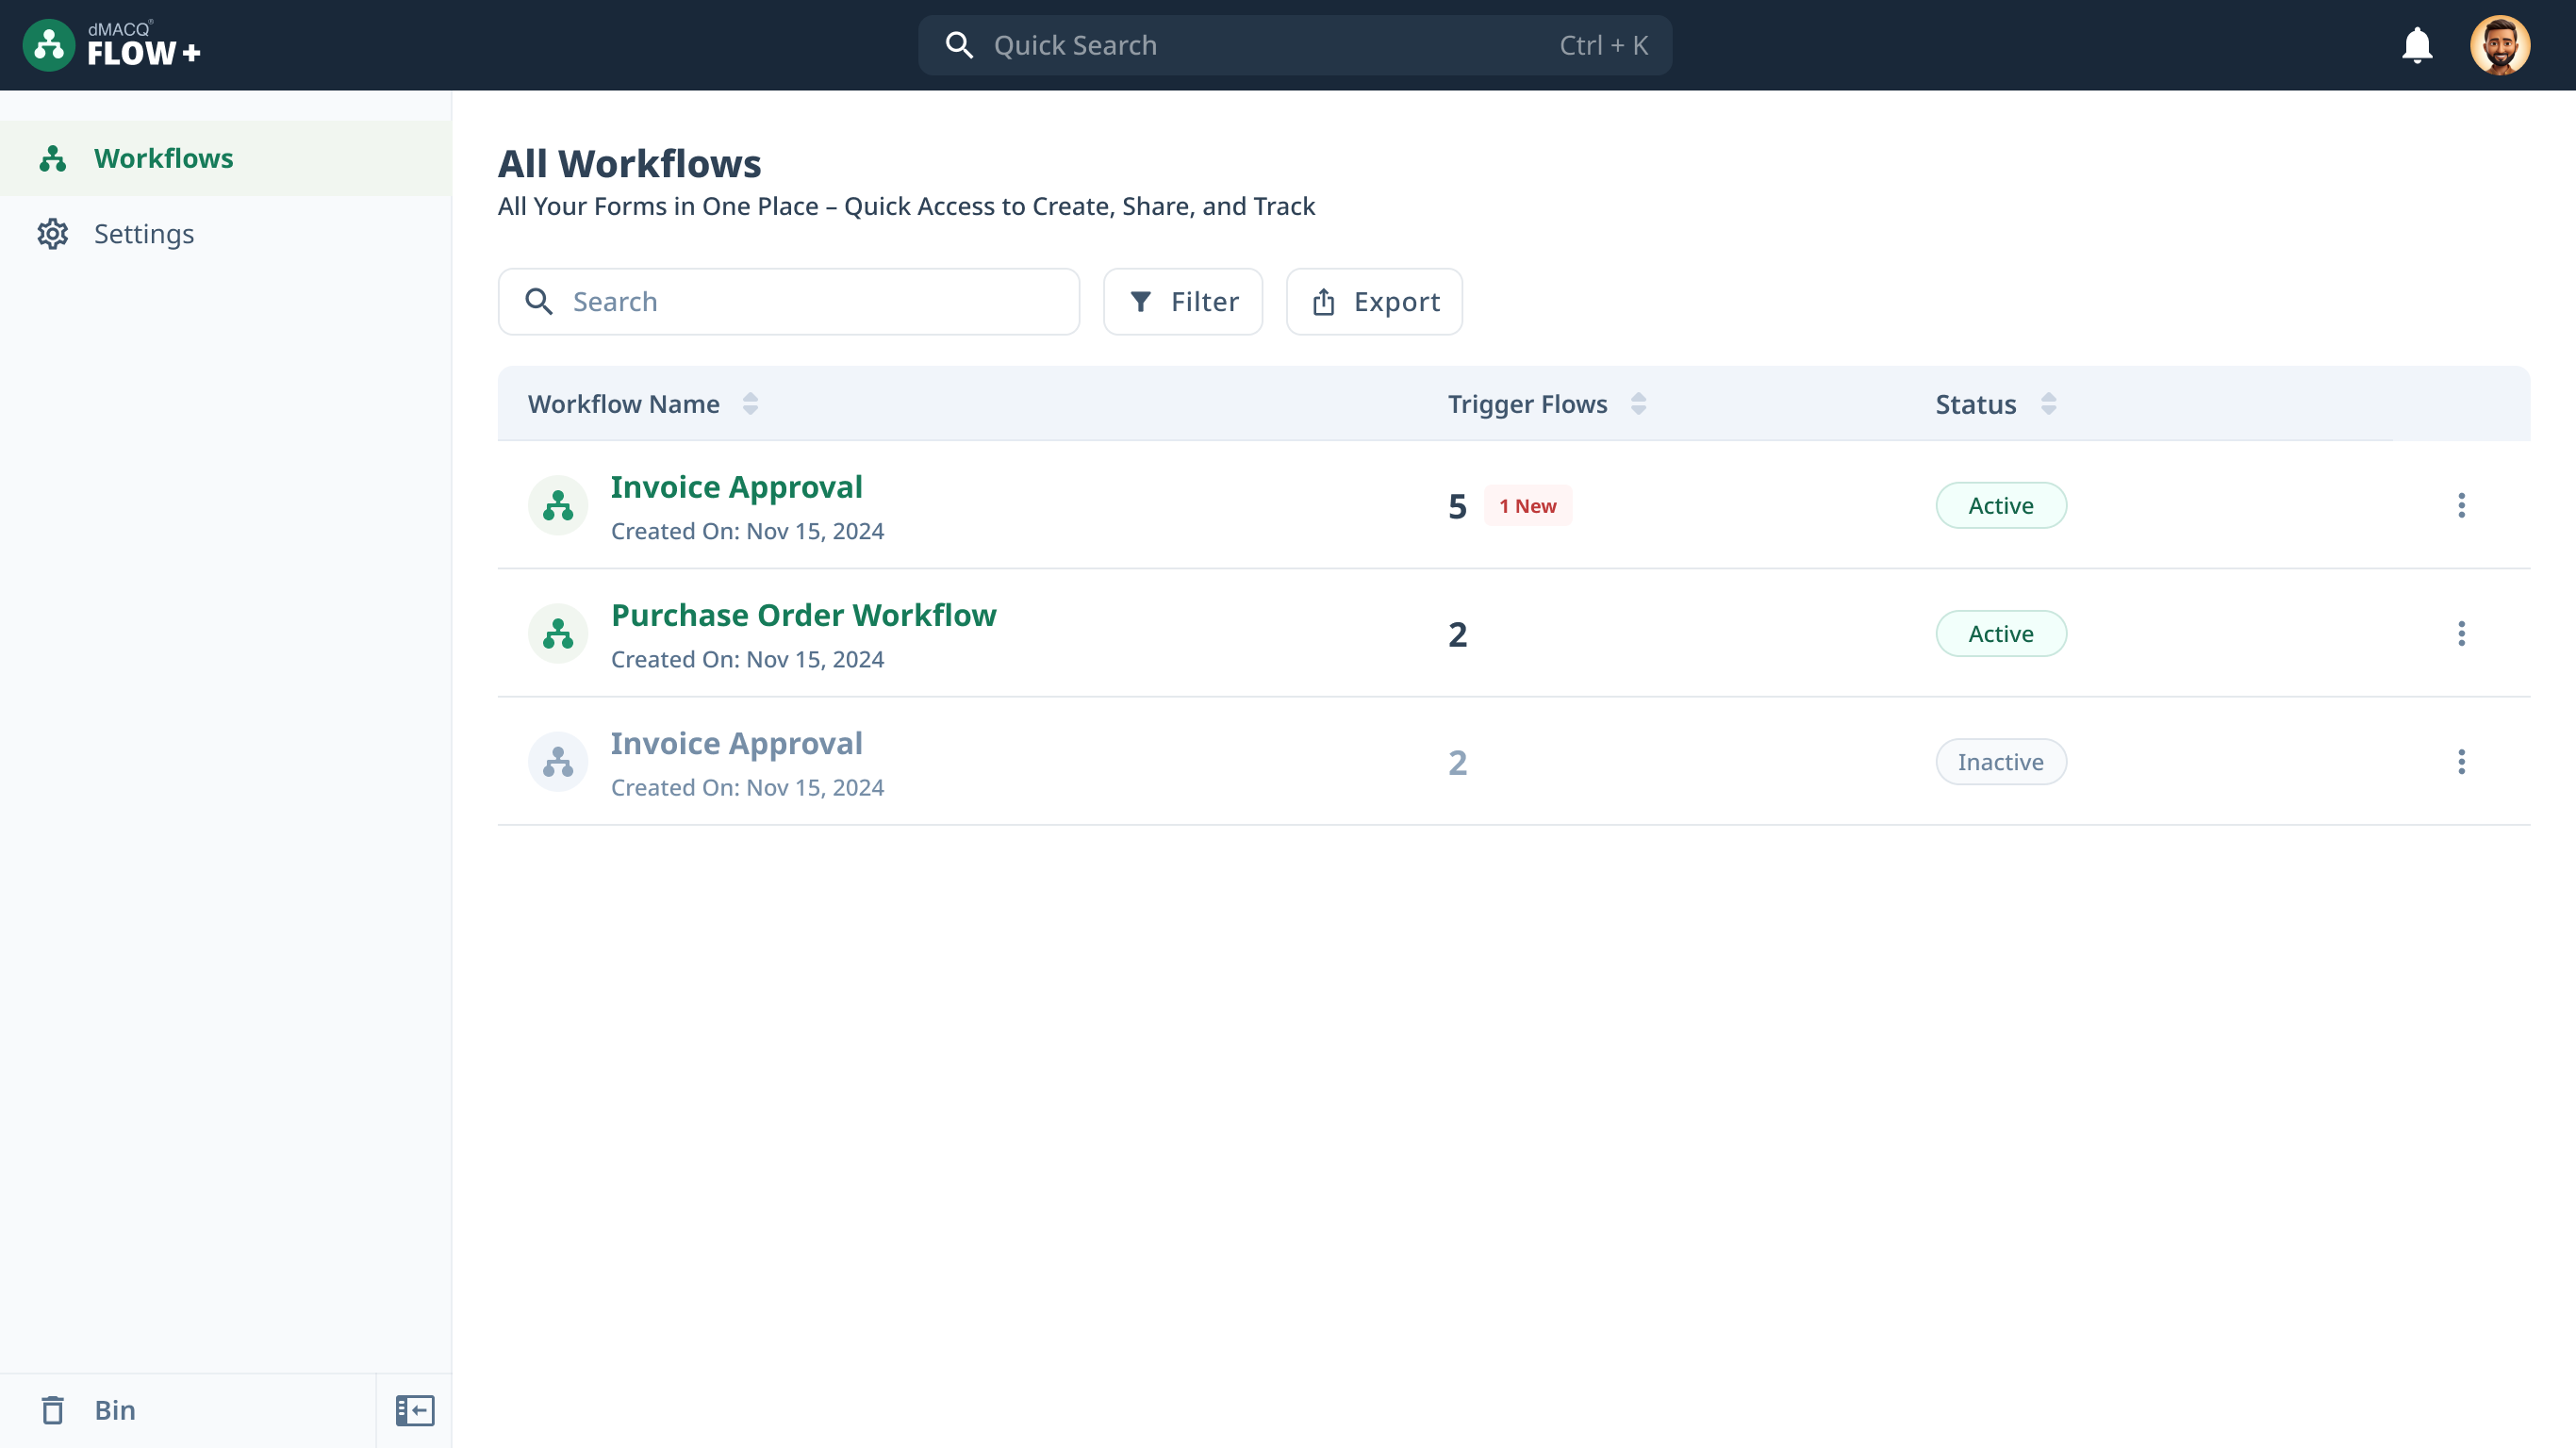Open kebab menu for inactive Invoice Approval
The height and width of the screenshot is (1448, 2576).
click(2461, 762)
